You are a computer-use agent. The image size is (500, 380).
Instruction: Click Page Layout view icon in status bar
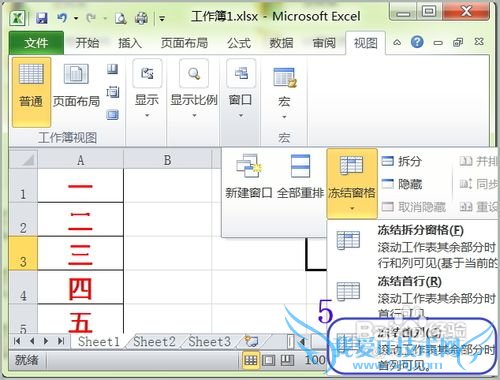(x=269, y=360)
